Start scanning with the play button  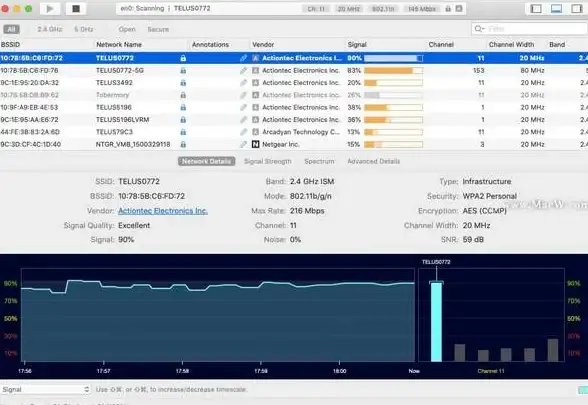50,9
